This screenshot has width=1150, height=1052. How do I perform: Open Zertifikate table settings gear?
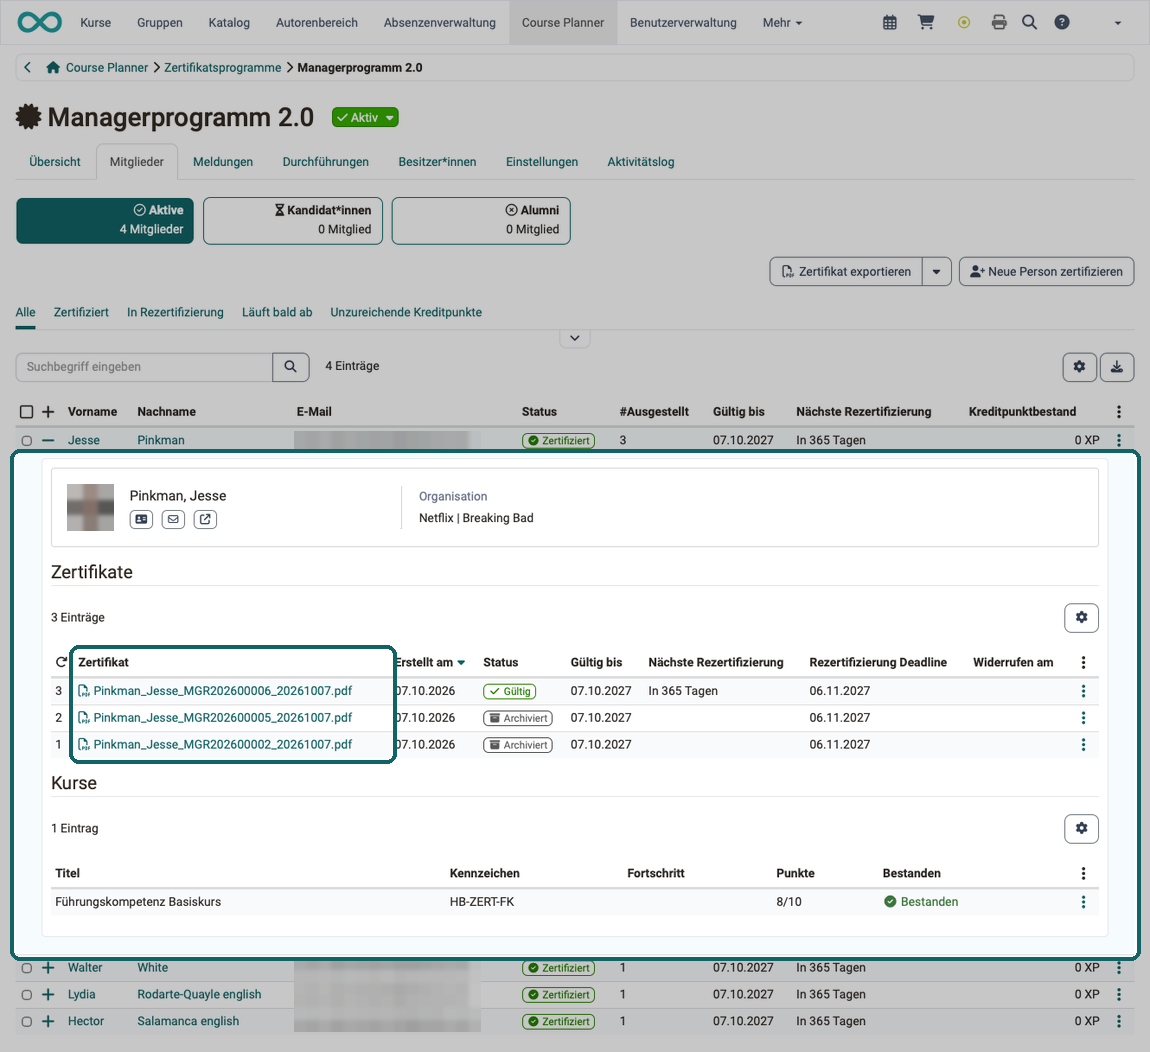[1081, 618]
